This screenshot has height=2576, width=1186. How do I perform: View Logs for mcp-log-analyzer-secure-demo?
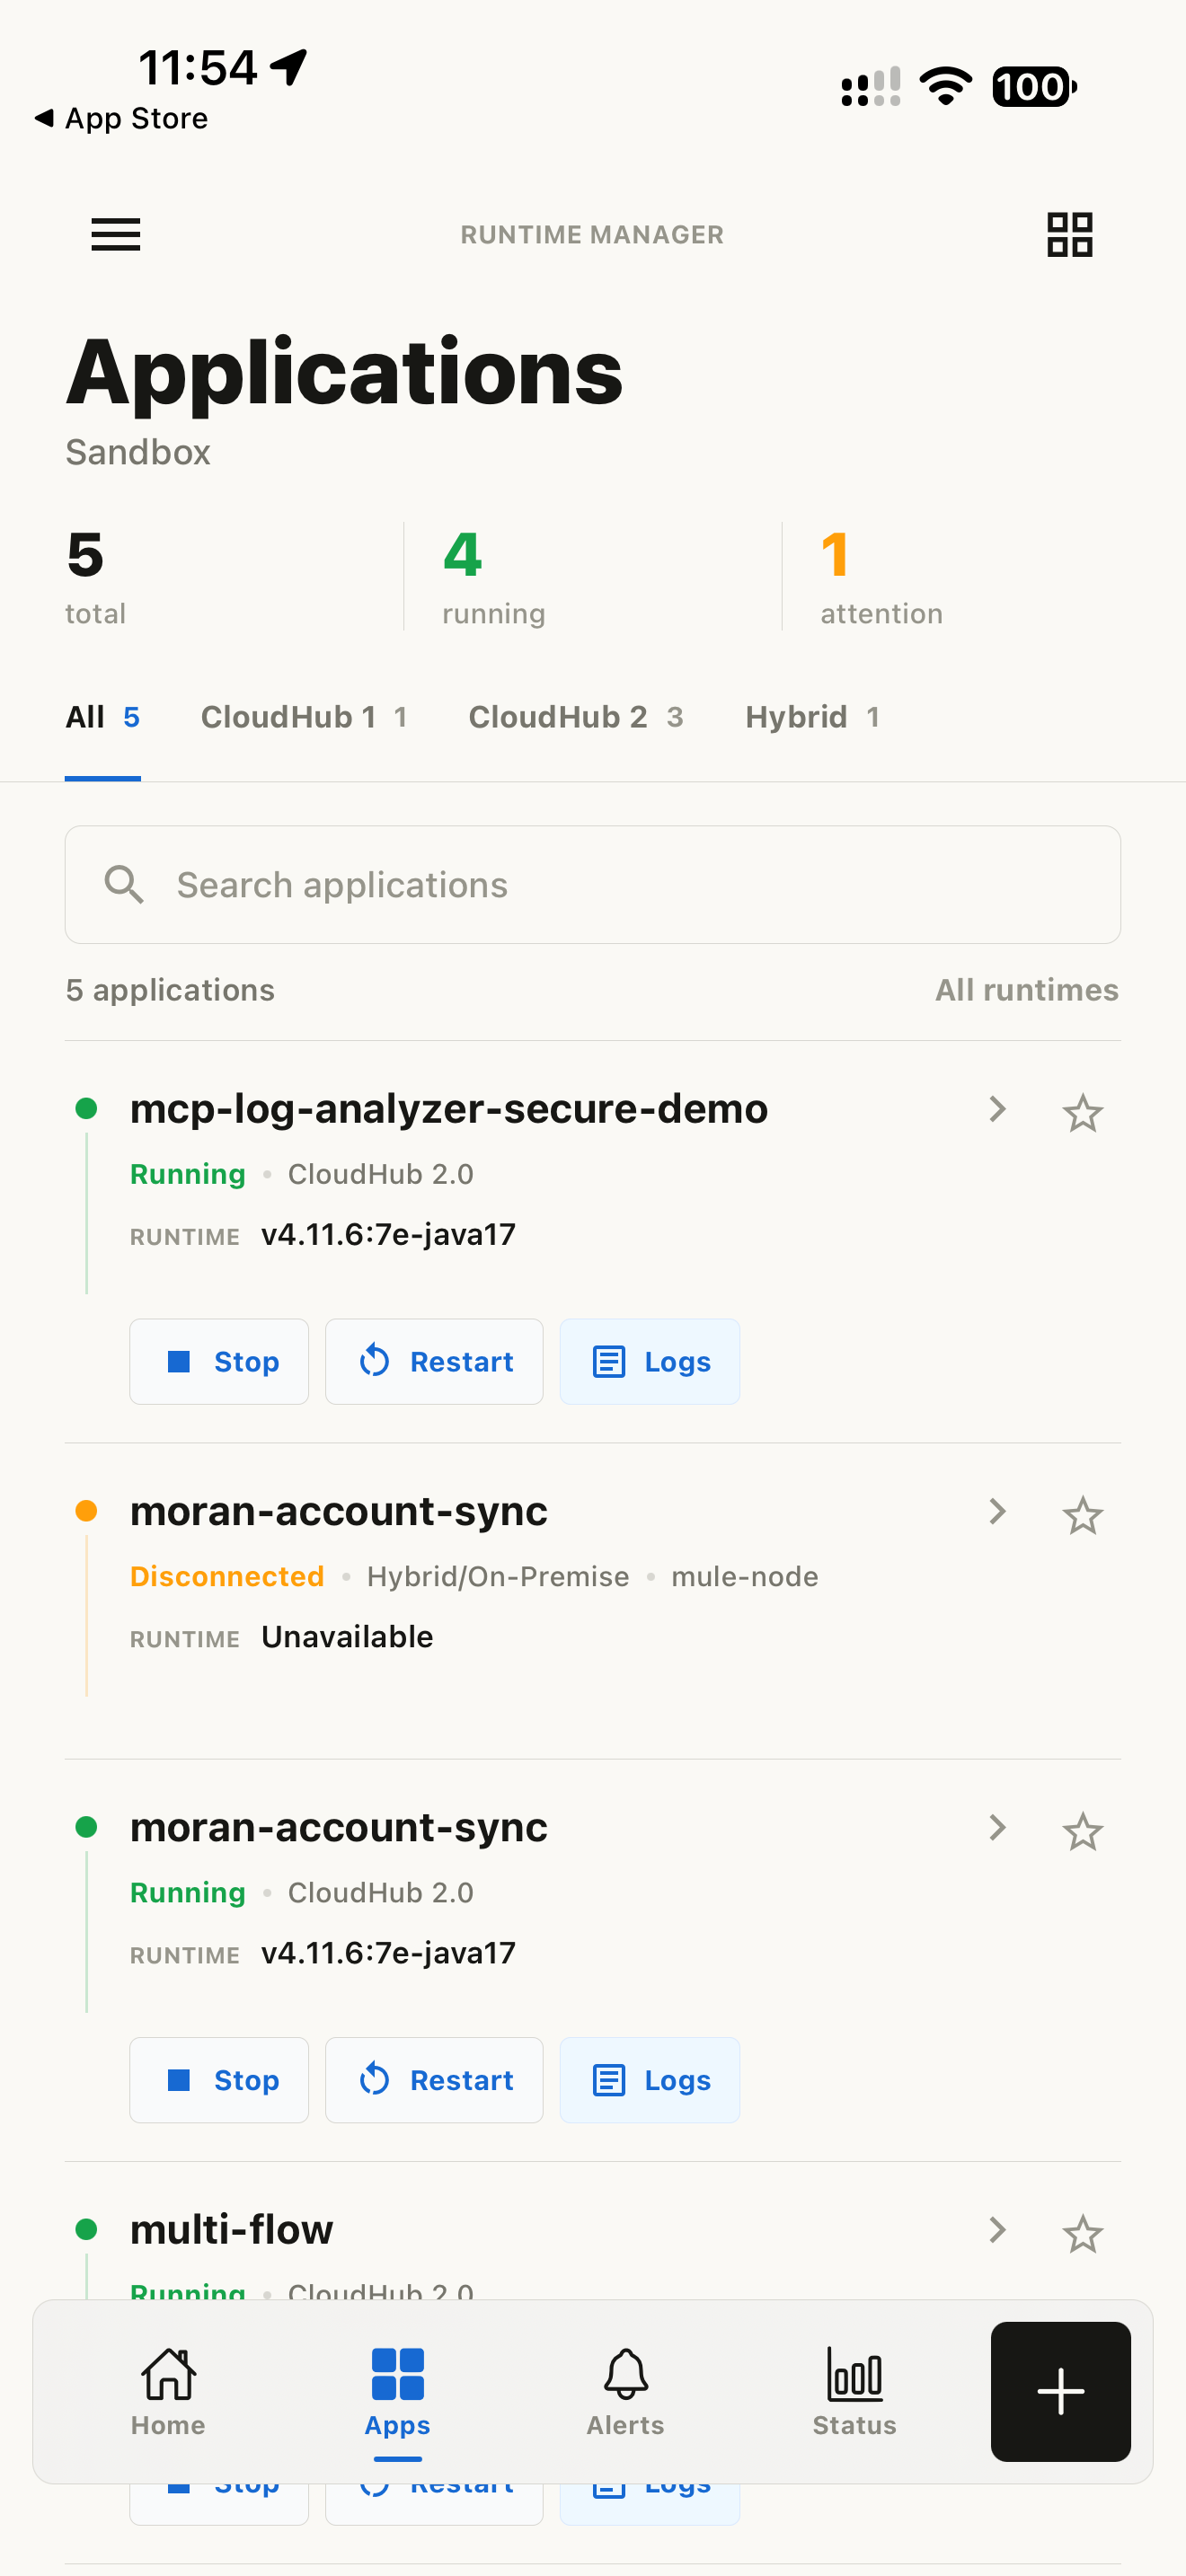[x=650, y=1362]
